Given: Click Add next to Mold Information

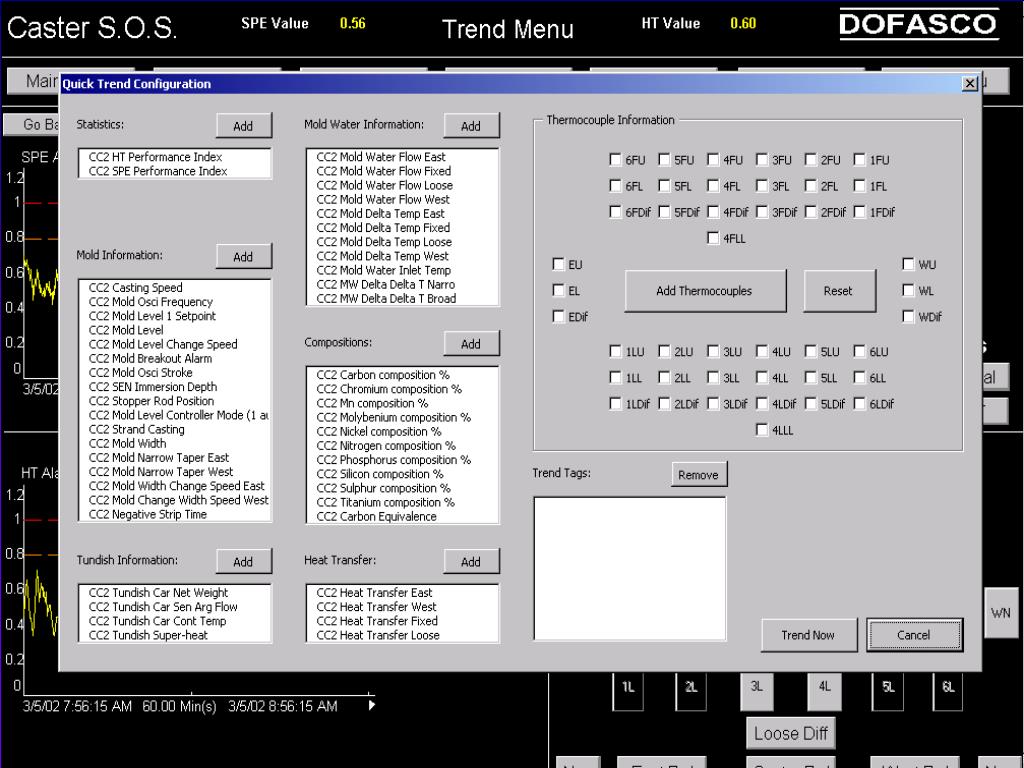Looking at the screenshot, I should tap(244, 257).
